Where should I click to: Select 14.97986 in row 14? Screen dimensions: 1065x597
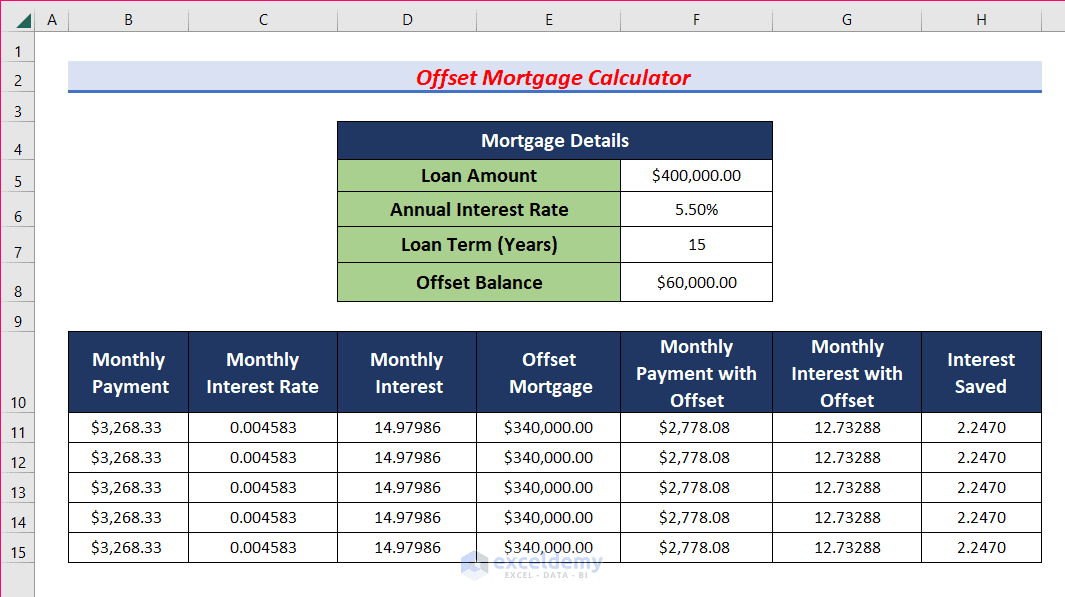(407, 518)
